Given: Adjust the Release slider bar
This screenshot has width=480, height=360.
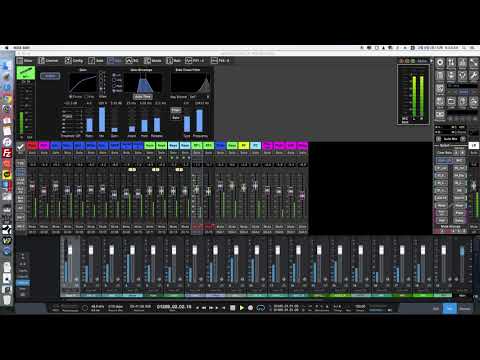Looking at the screenshot, I should pyautogui.click(x=157, y=124).
